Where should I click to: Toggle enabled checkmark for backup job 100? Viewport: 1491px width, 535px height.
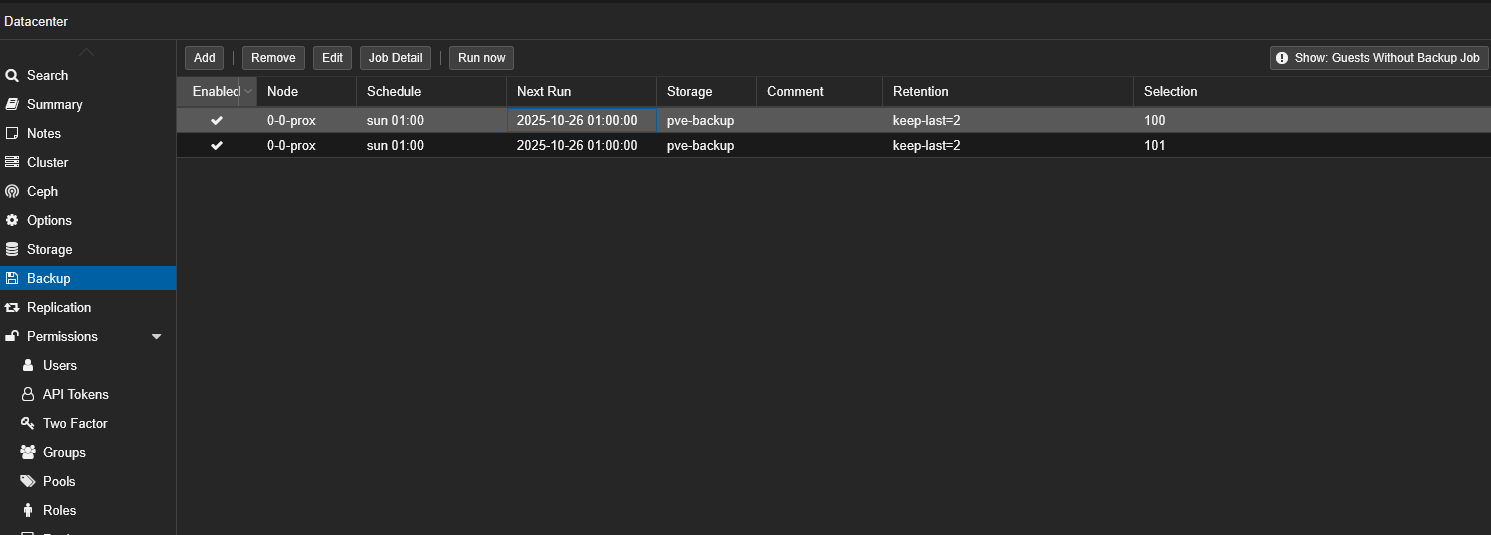pyautogui.click(x=217, y=120)
